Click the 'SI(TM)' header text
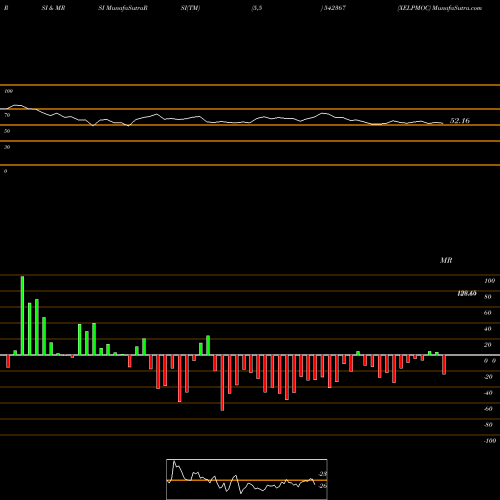The width and height of the screenshot is (500, 500). [x=190, y=8]
